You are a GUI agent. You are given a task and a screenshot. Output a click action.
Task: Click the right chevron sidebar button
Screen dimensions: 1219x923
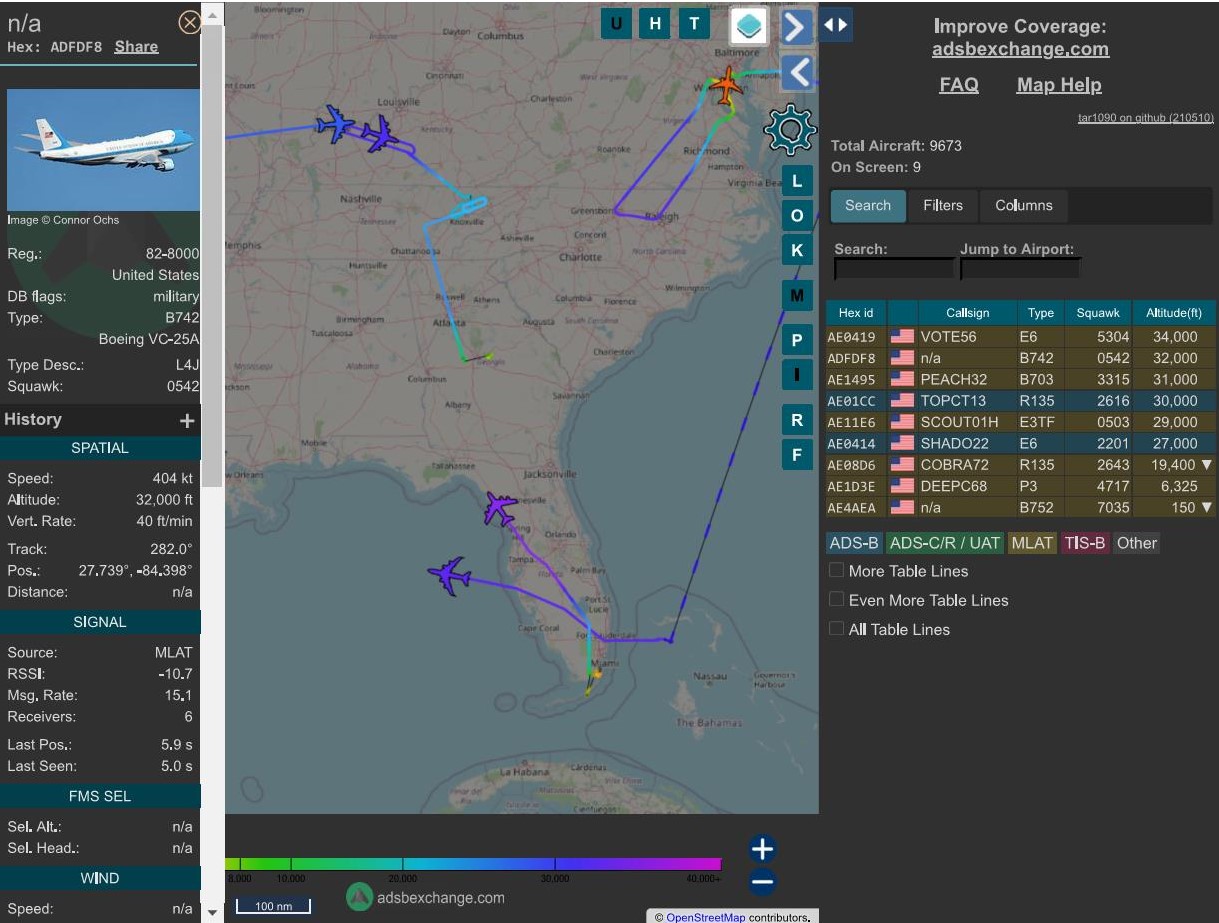click(x=797, y=27)
